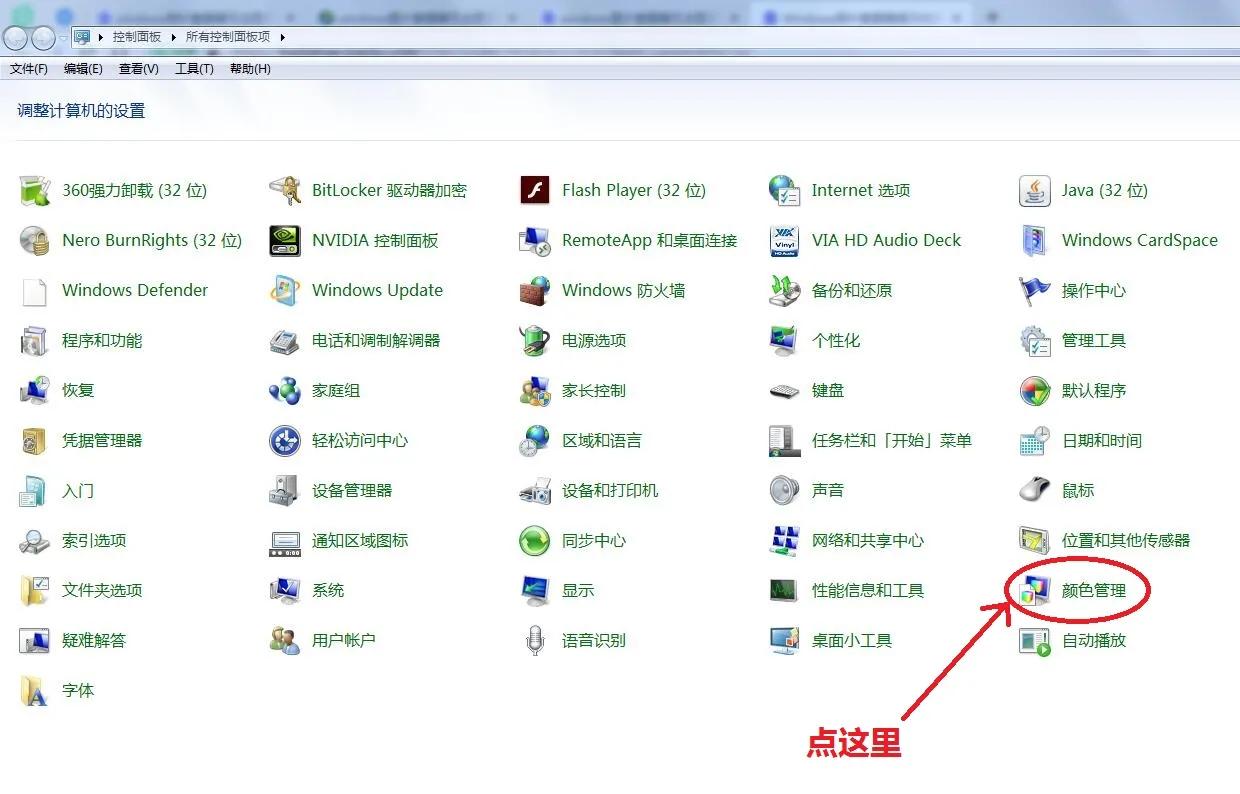1240x794 pixels.
Task: Open the 工具(T) menu
Action: 194,69
